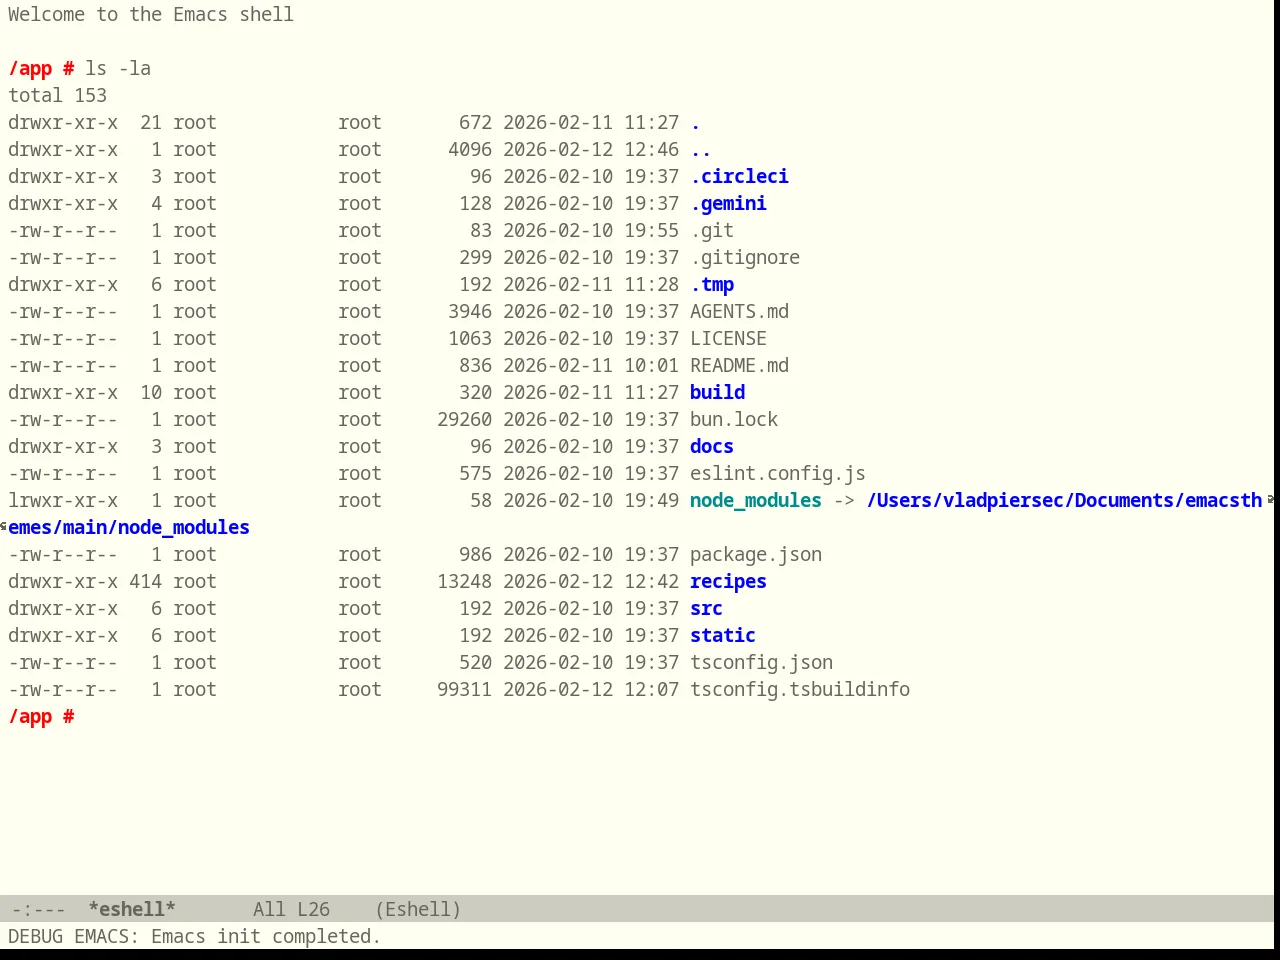Image resolution: width=1280 pixels, height=960 pixels.
Task: Select the README.md file name
Action: pyautogui.click(x=739, y=366)
